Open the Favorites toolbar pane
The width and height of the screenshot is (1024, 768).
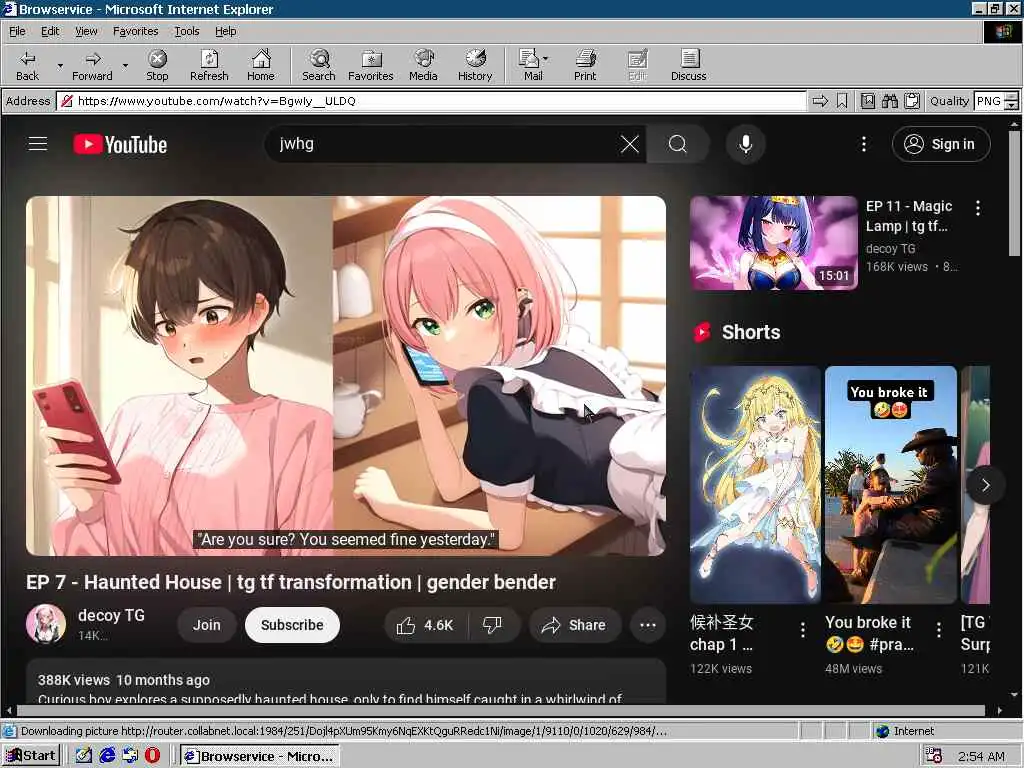point(370,65)
